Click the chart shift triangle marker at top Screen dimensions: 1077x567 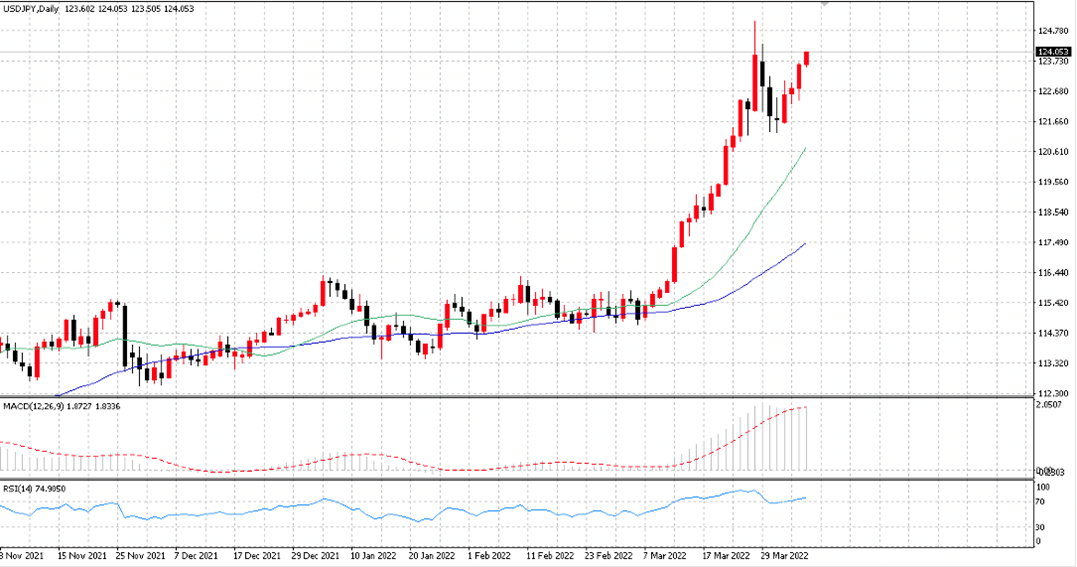825,3
